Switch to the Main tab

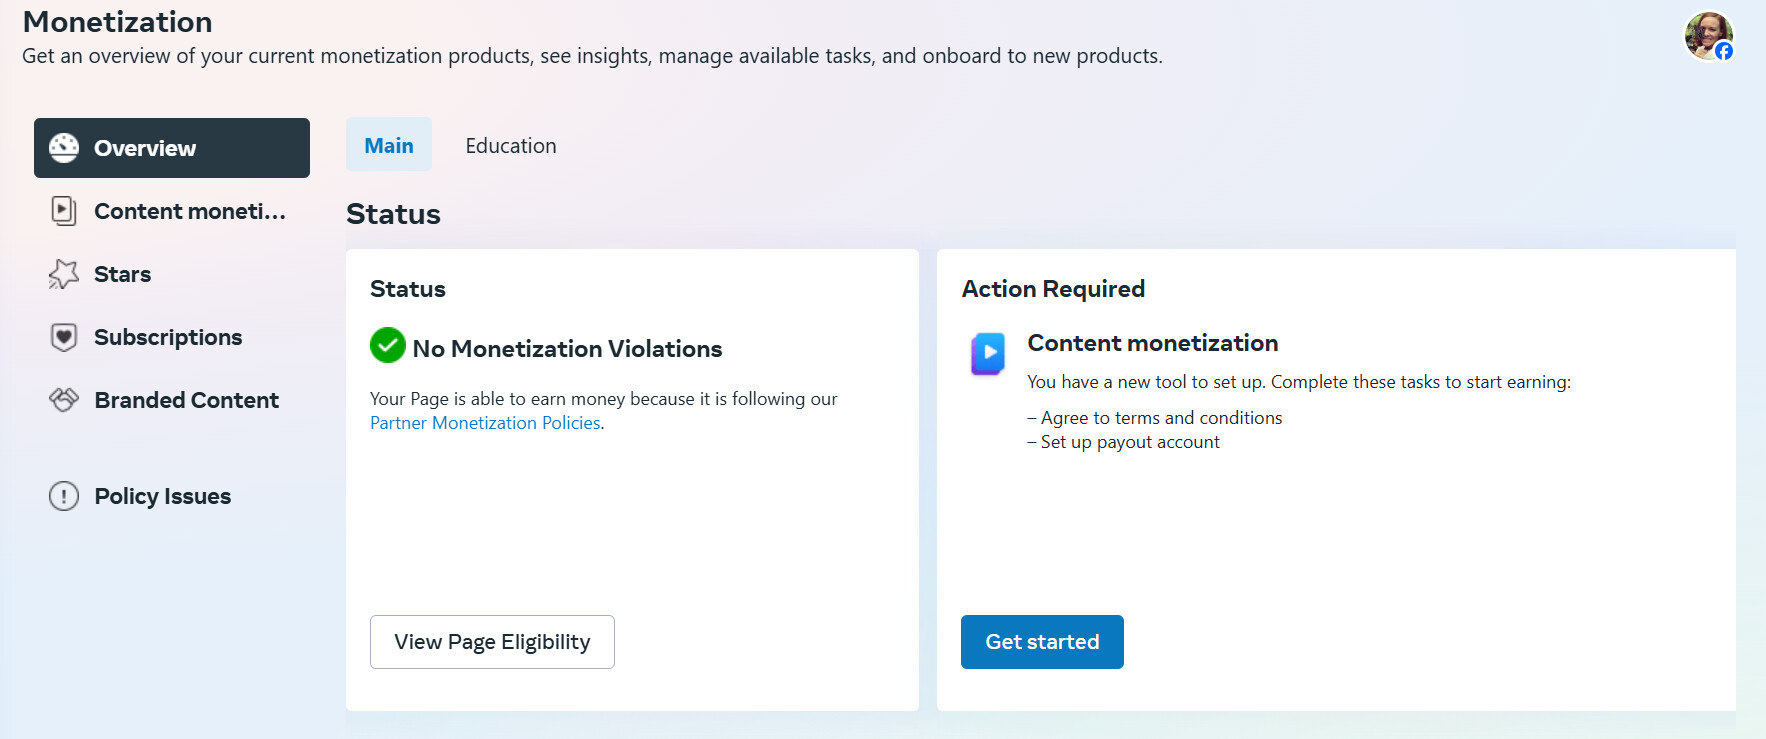point(389,145)
